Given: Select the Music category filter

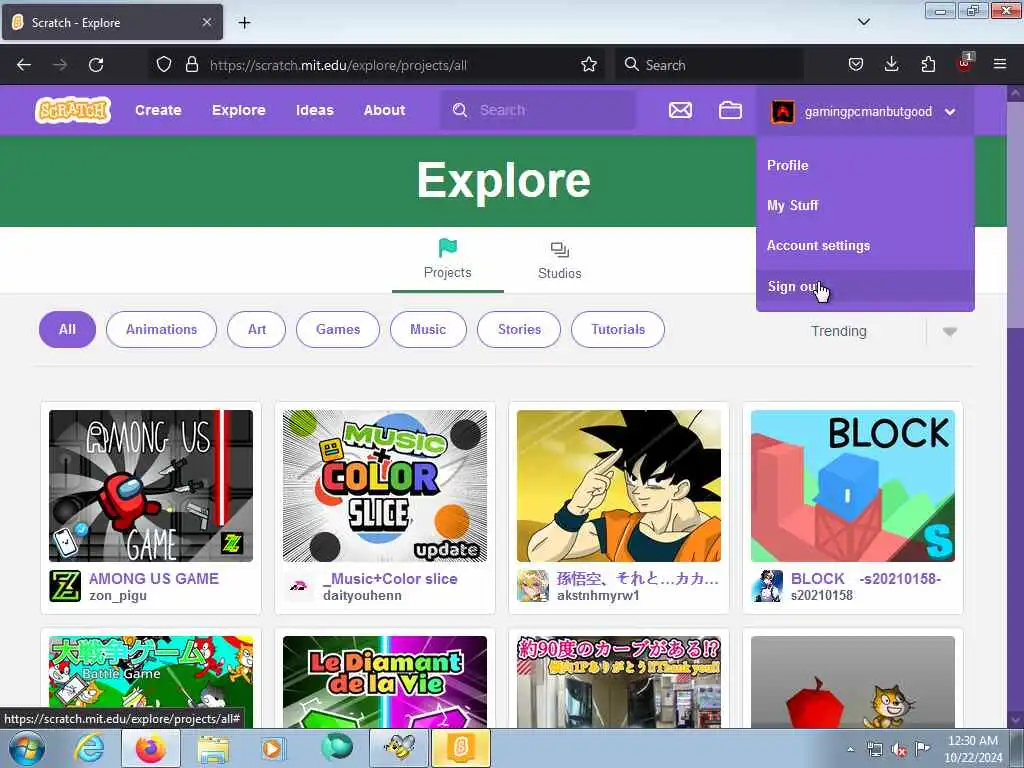Looking at the screenshot, I should tap(428, 329).
